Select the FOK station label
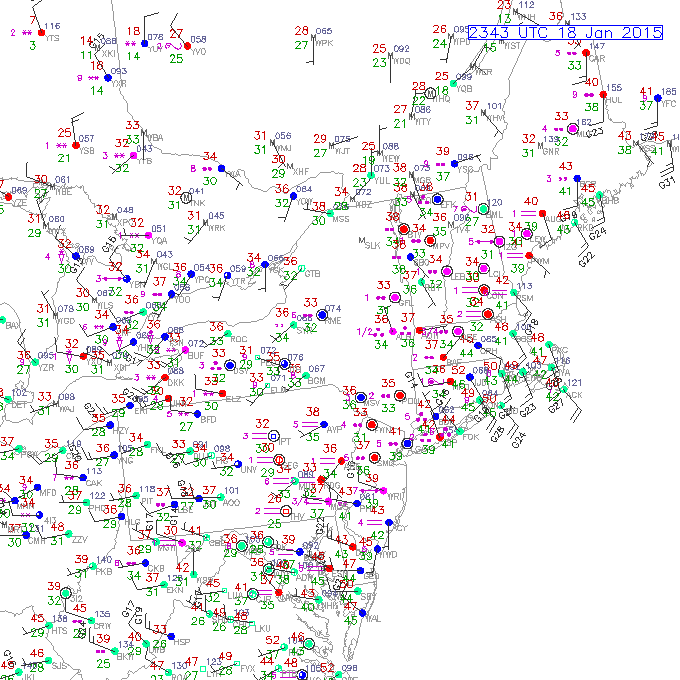The height and width of the screenshot is (680, 680). pyautogui.click(x=471, y=437)
